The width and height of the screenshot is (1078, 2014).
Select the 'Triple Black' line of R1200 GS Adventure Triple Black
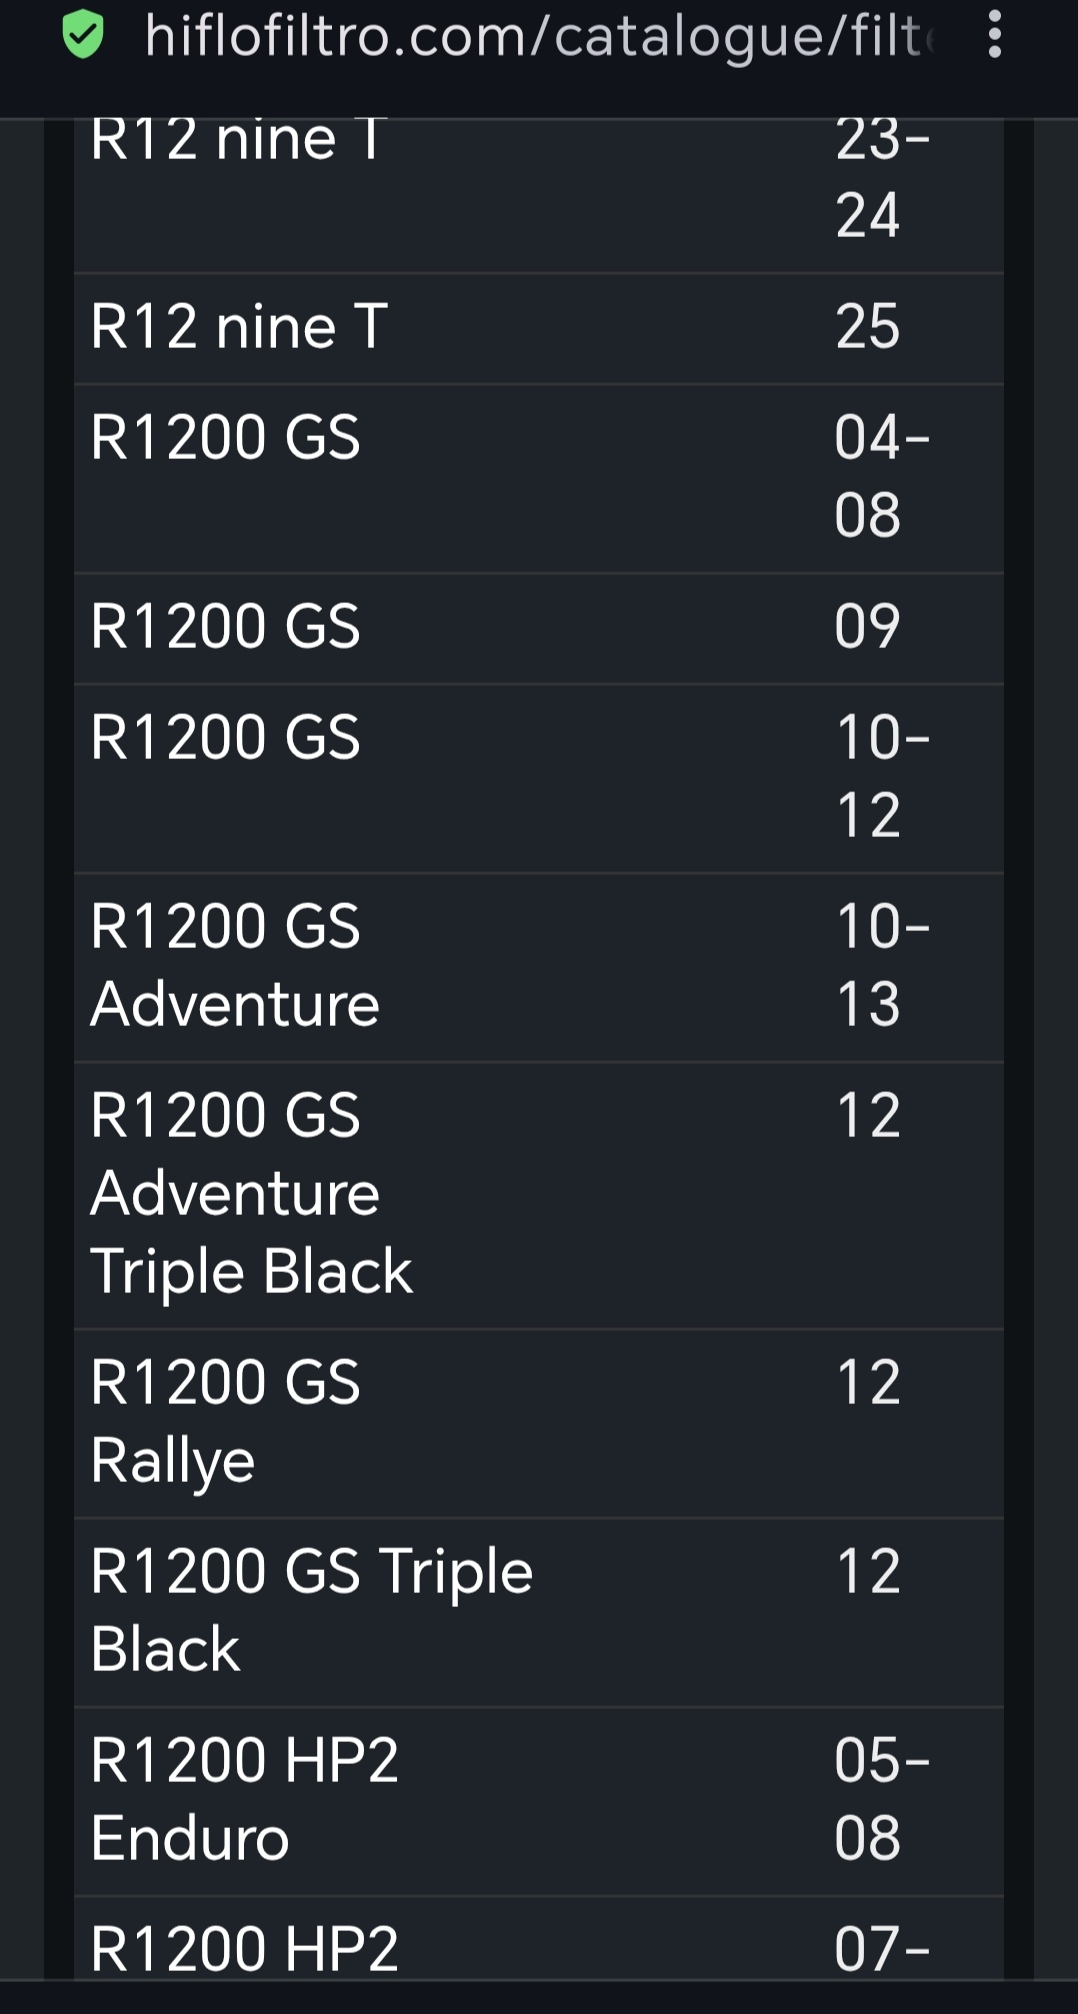tap(251, 1272)
